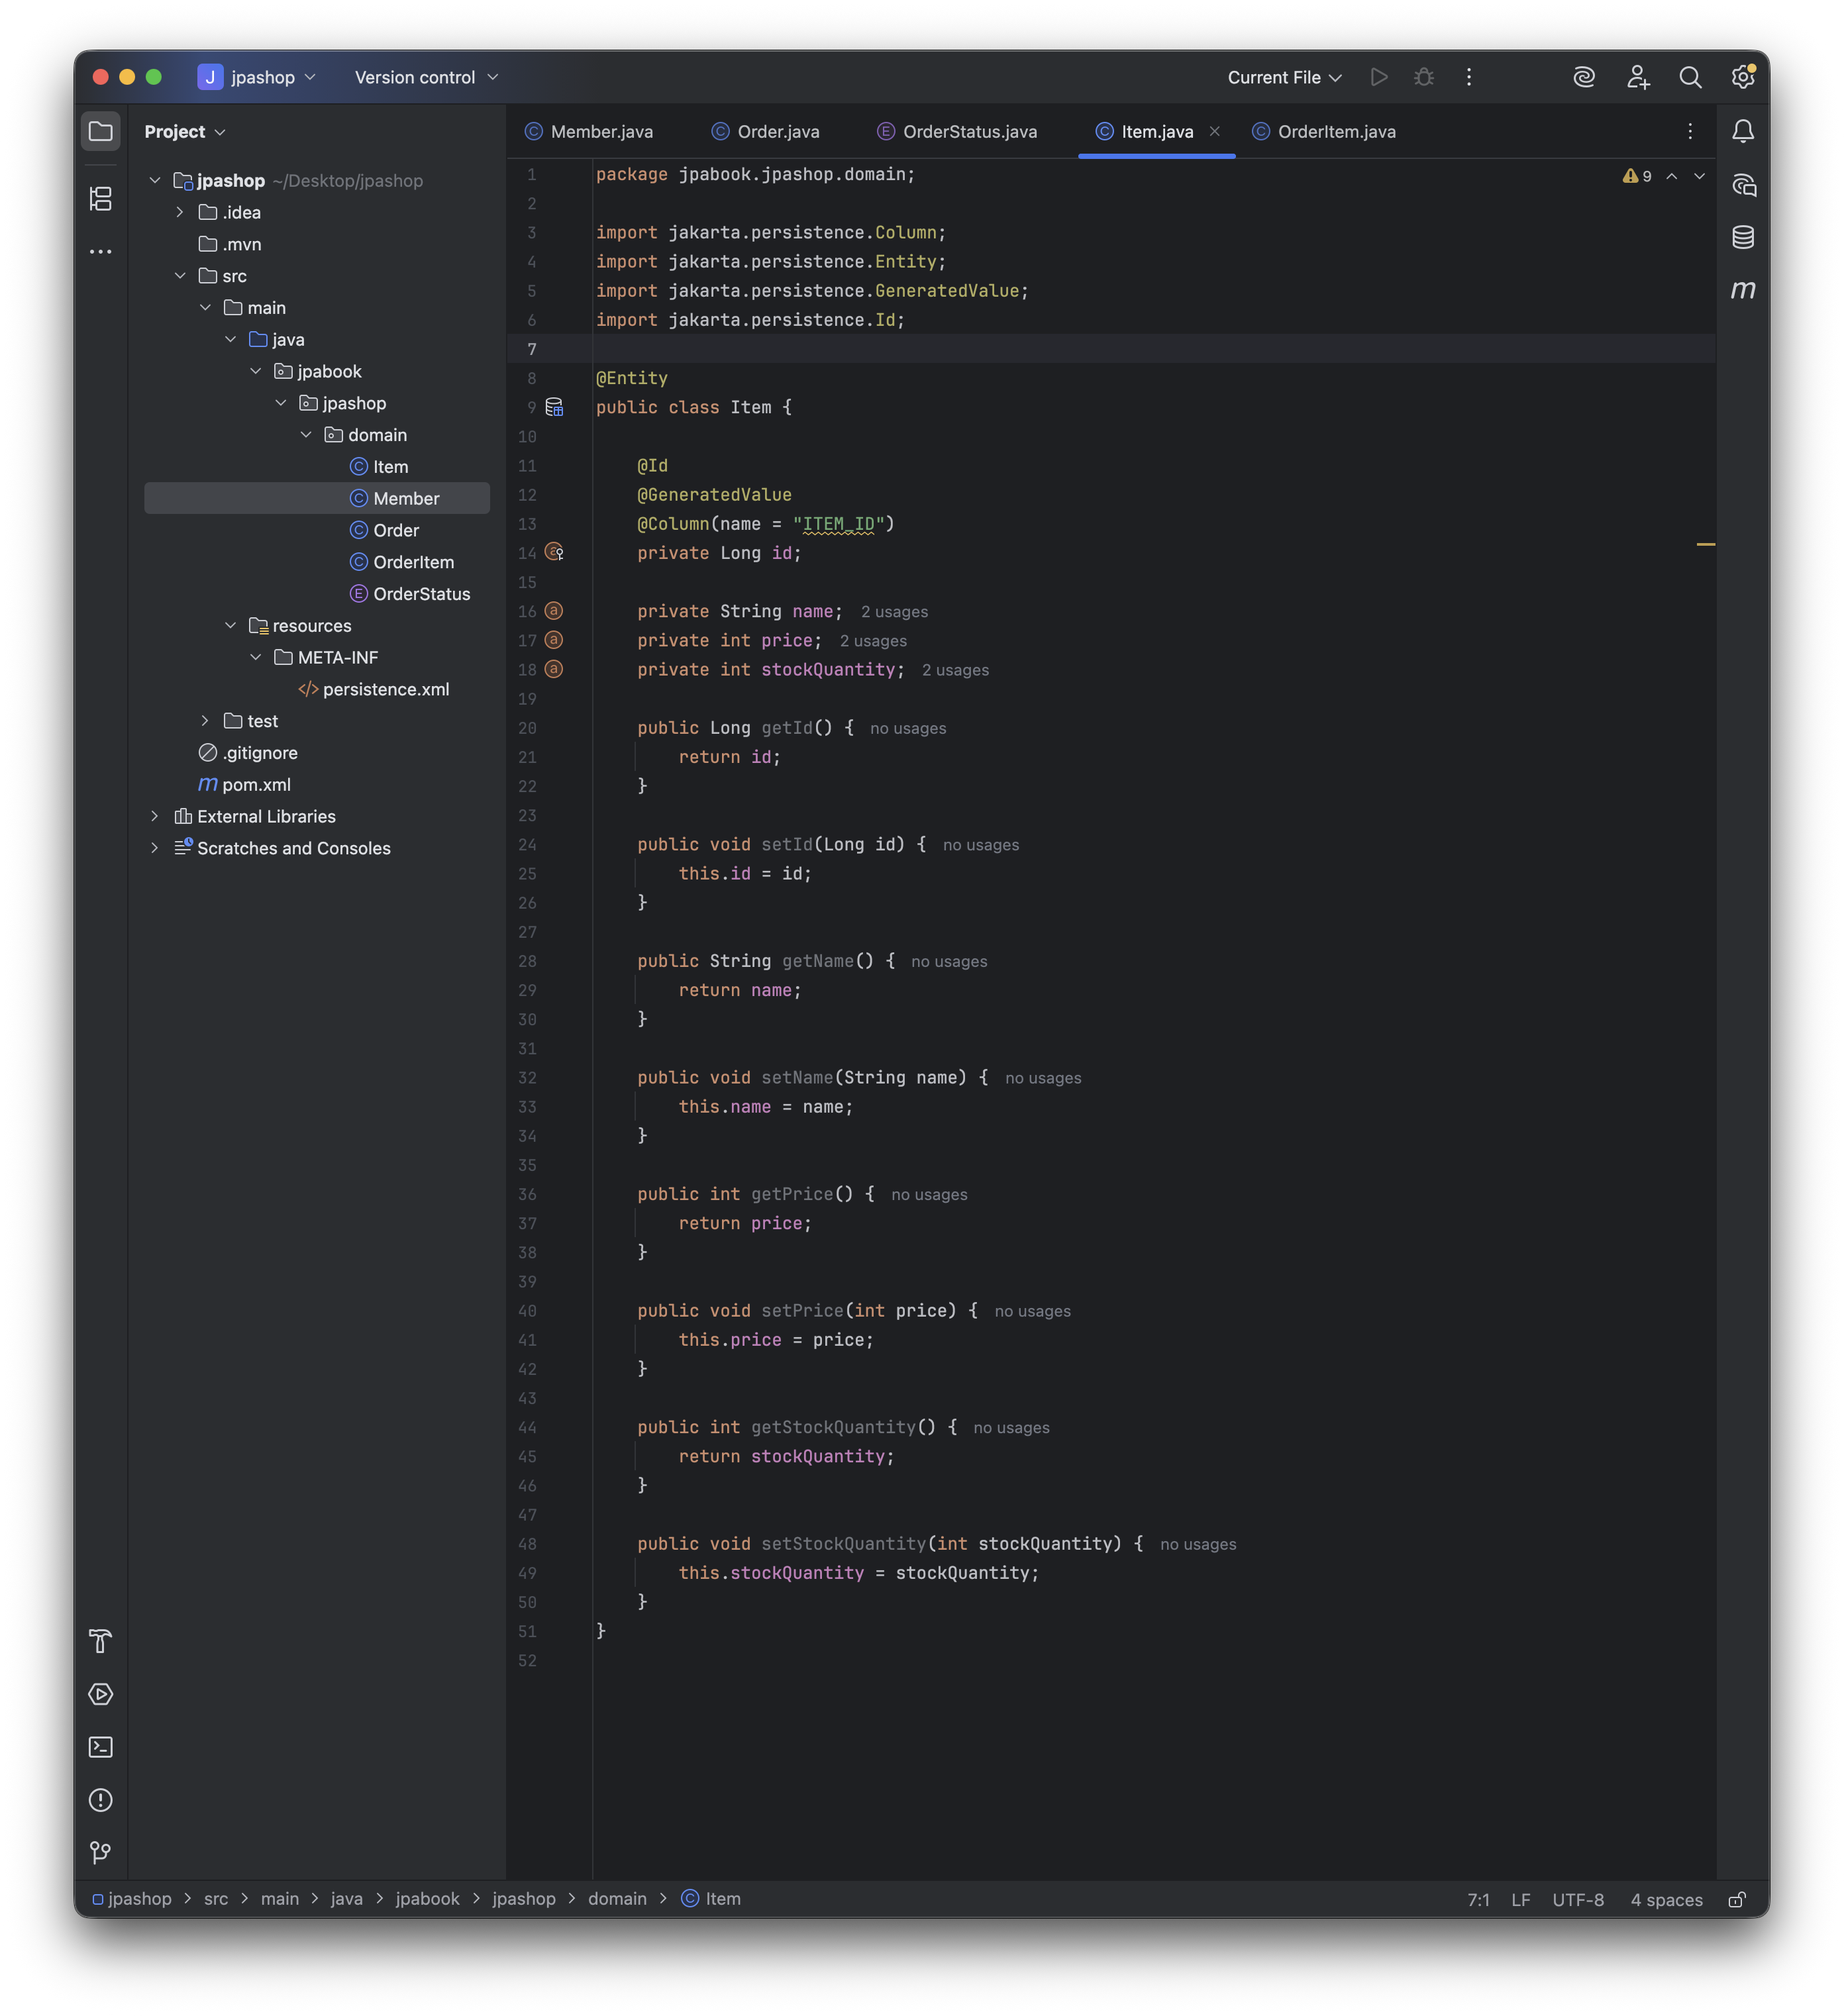Open the Structure tool window icon
1844x2016 pixels.
101,199
